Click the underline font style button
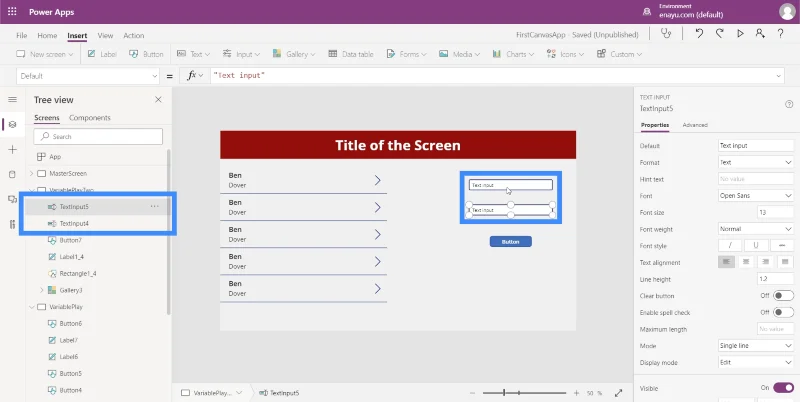The image size is (800, 402). [x=756, y=245]
